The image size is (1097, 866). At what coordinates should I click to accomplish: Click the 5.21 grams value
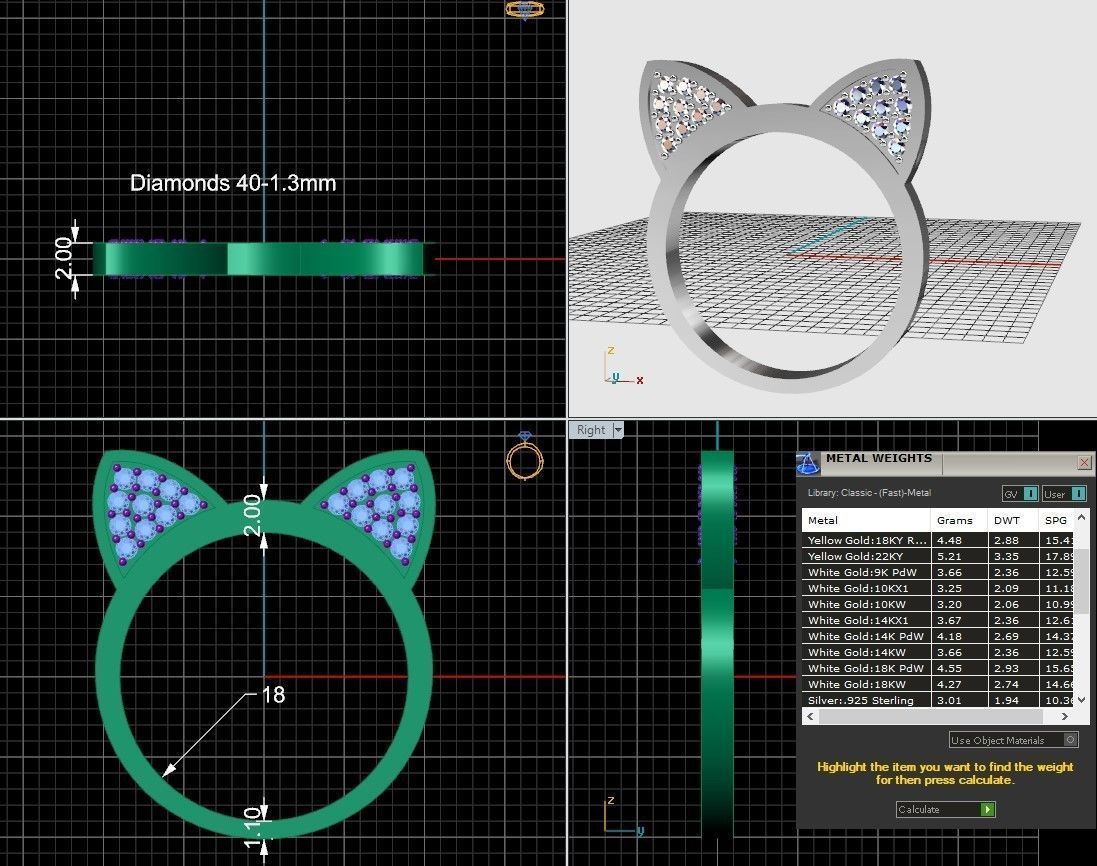click(x=949, y=556)
